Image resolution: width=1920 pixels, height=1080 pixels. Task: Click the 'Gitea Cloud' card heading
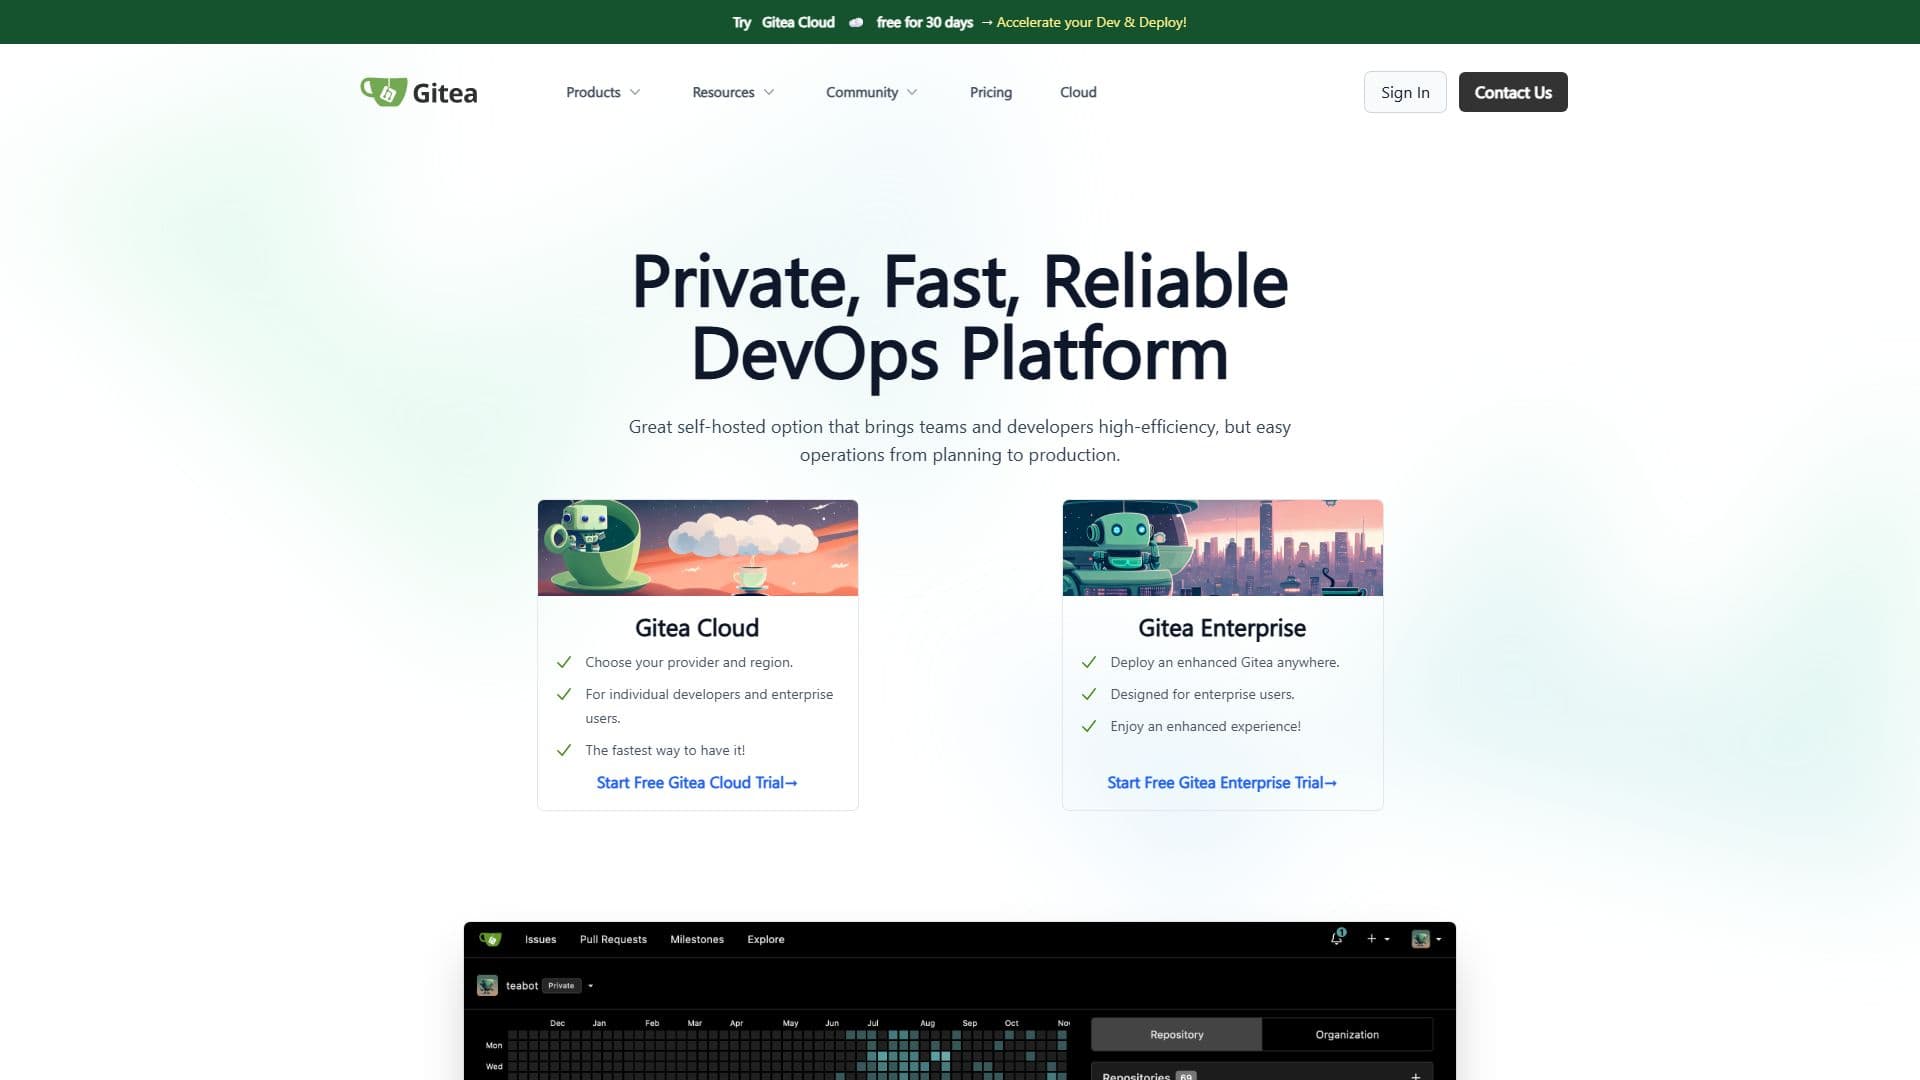click(x=697, y=628)
